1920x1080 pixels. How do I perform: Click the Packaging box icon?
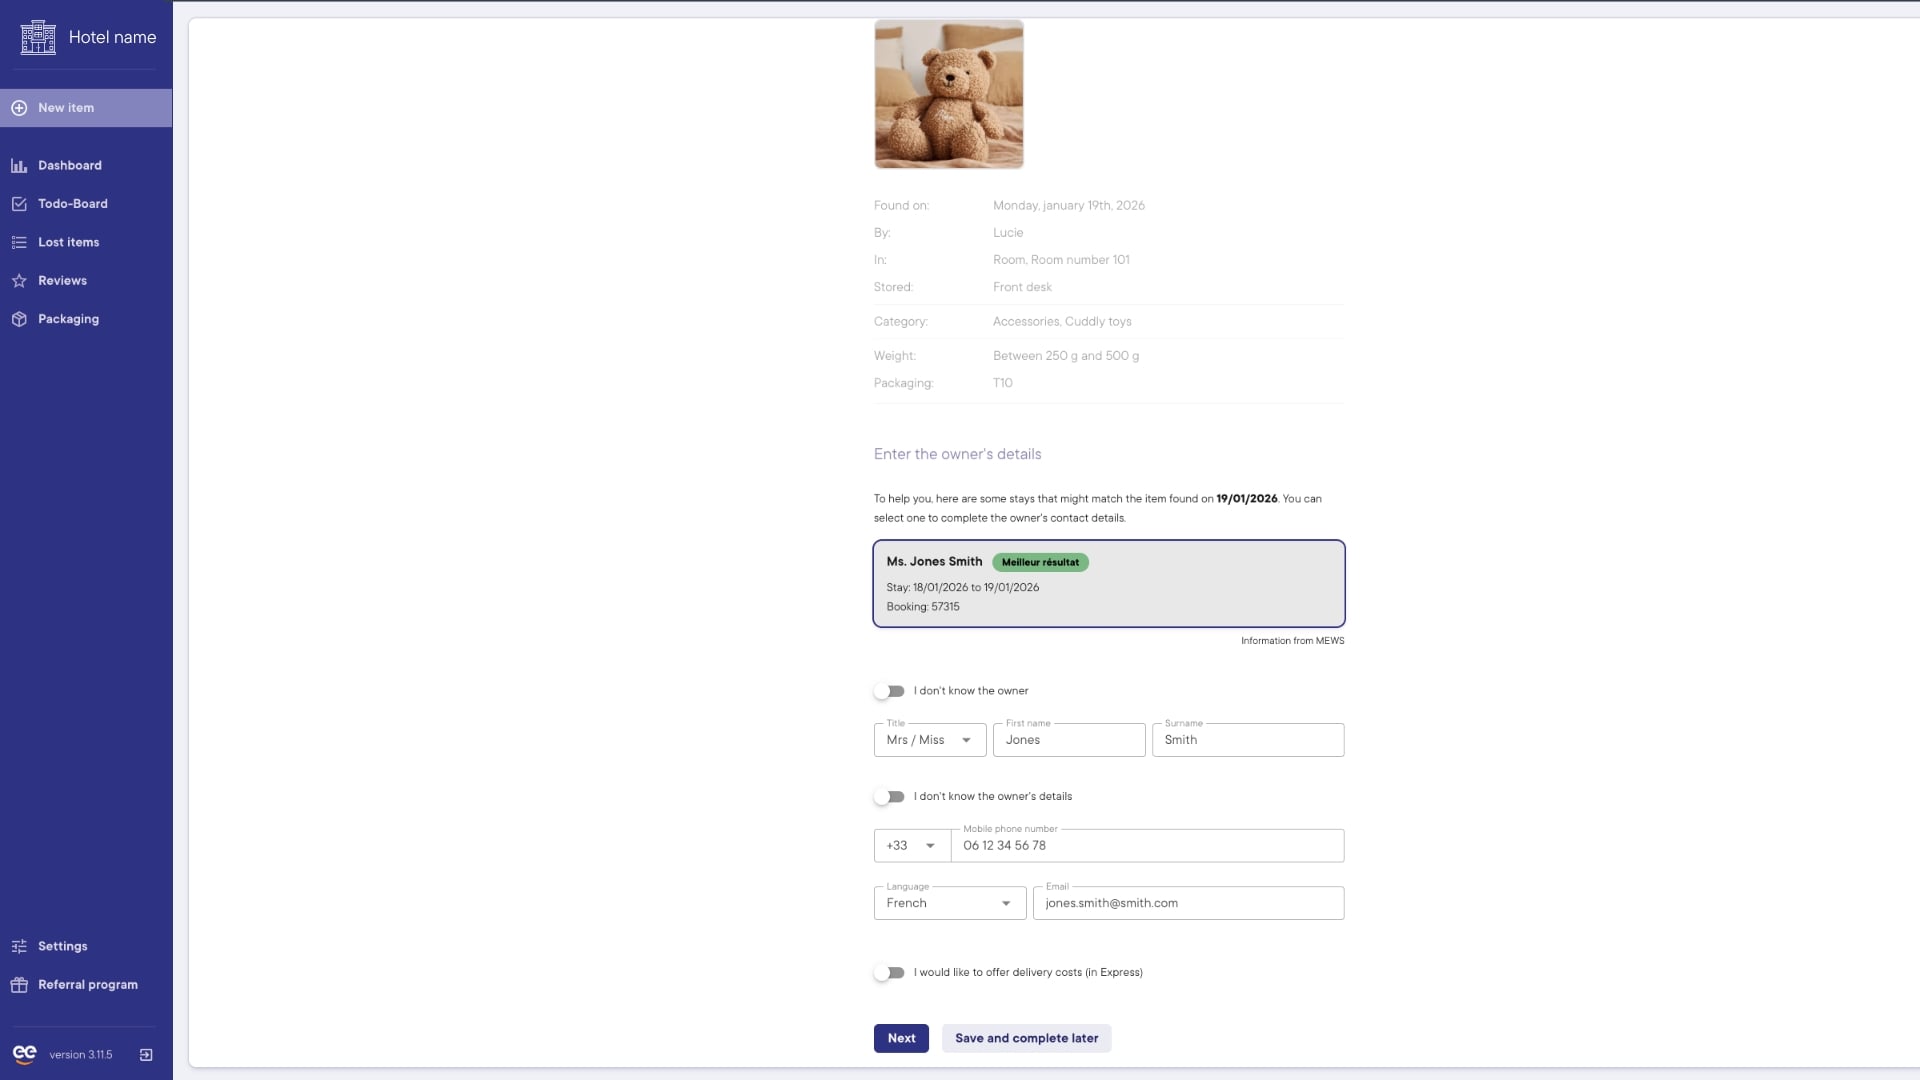(x=19, y=320)
